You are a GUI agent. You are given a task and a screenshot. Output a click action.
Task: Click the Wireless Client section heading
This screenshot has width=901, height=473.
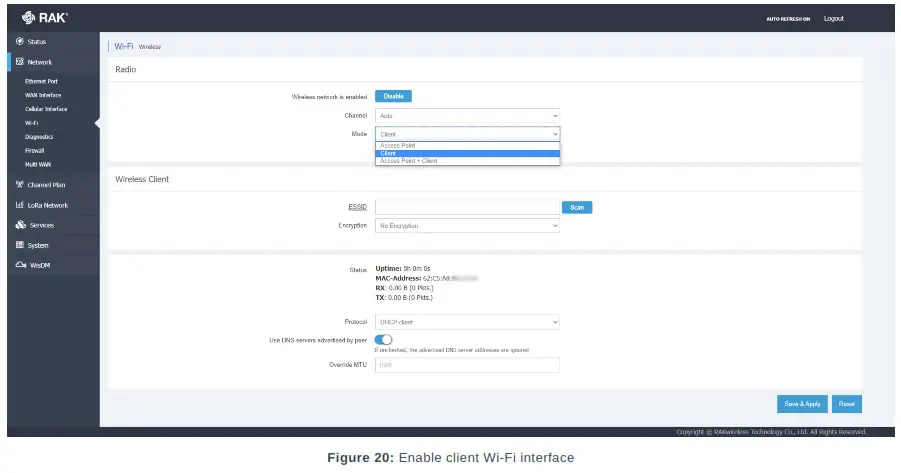tap(142, 179)
